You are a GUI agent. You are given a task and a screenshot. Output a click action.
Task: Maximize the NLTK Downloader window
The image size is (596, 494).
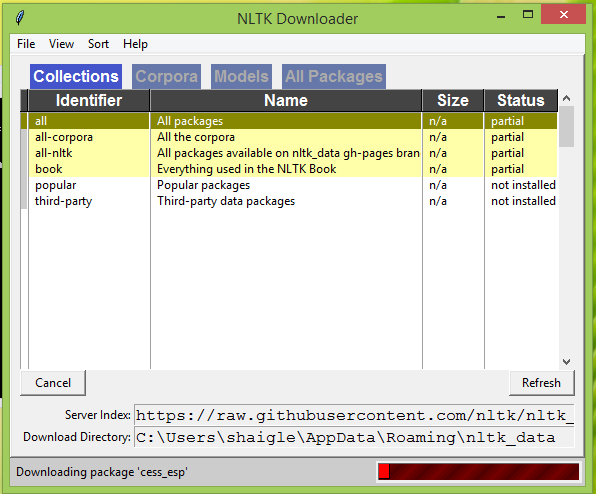pyautogui.click(x=528, y=15)
